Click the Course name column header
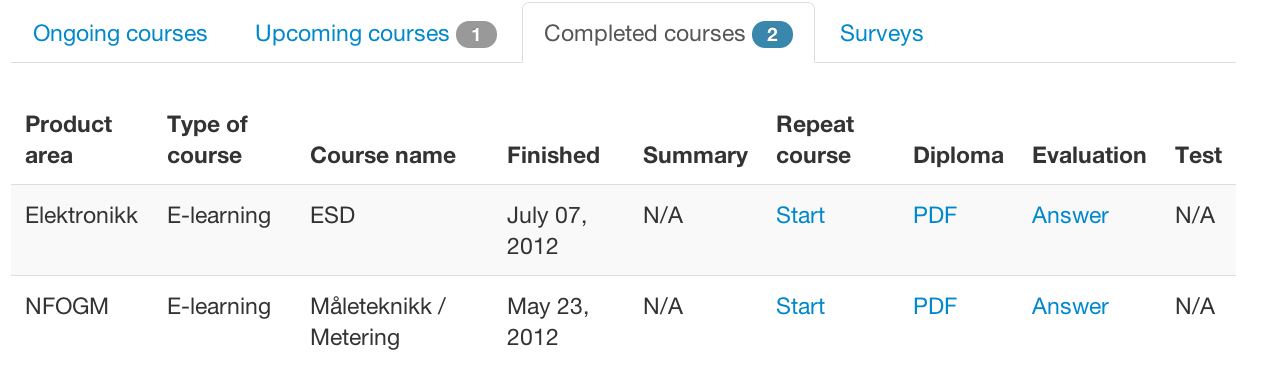The width and height of the screenshot is (1271, 368). tap(383, 155)
